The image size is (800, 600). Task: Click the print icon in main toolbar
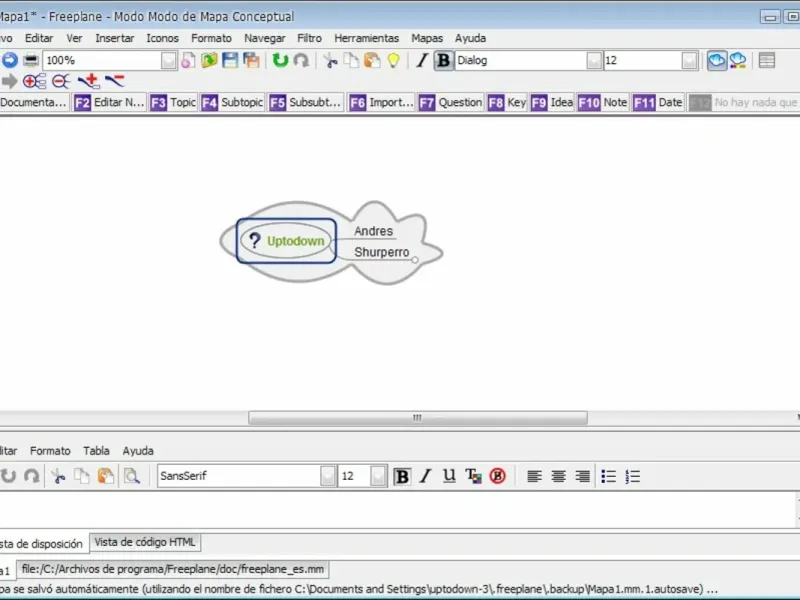[x=31, y=60]
